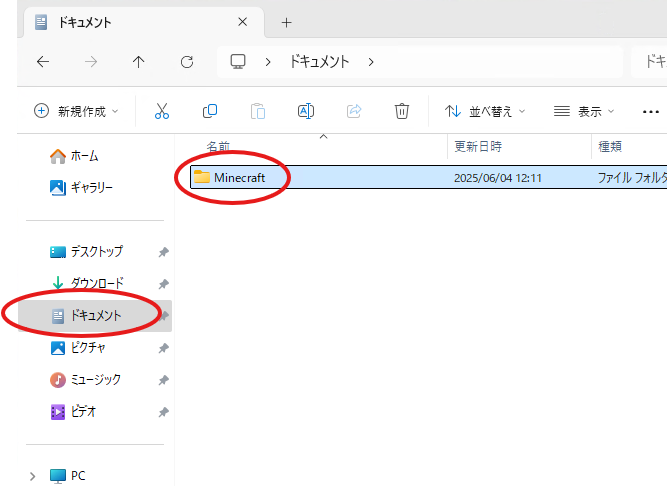Sort by the 名前 column header
Screen dimensions: 667x486
tap(218, 147)
